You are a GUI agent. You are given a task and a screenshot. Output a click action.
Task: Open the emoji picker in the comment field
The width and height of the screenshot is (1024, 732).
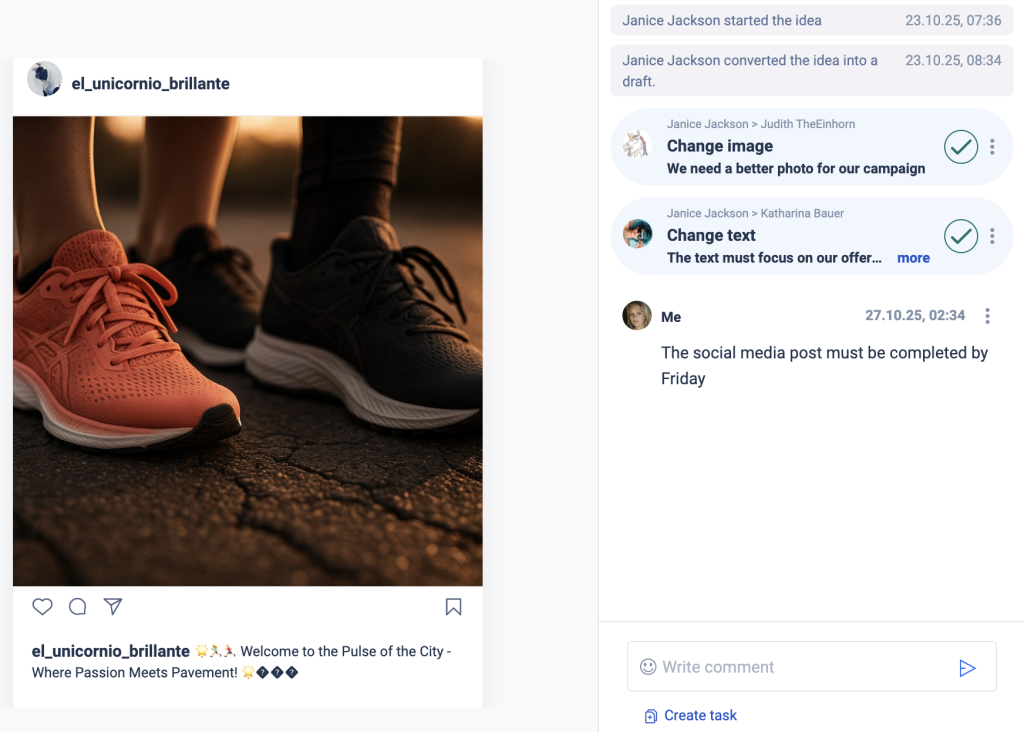tap(648, 666)
